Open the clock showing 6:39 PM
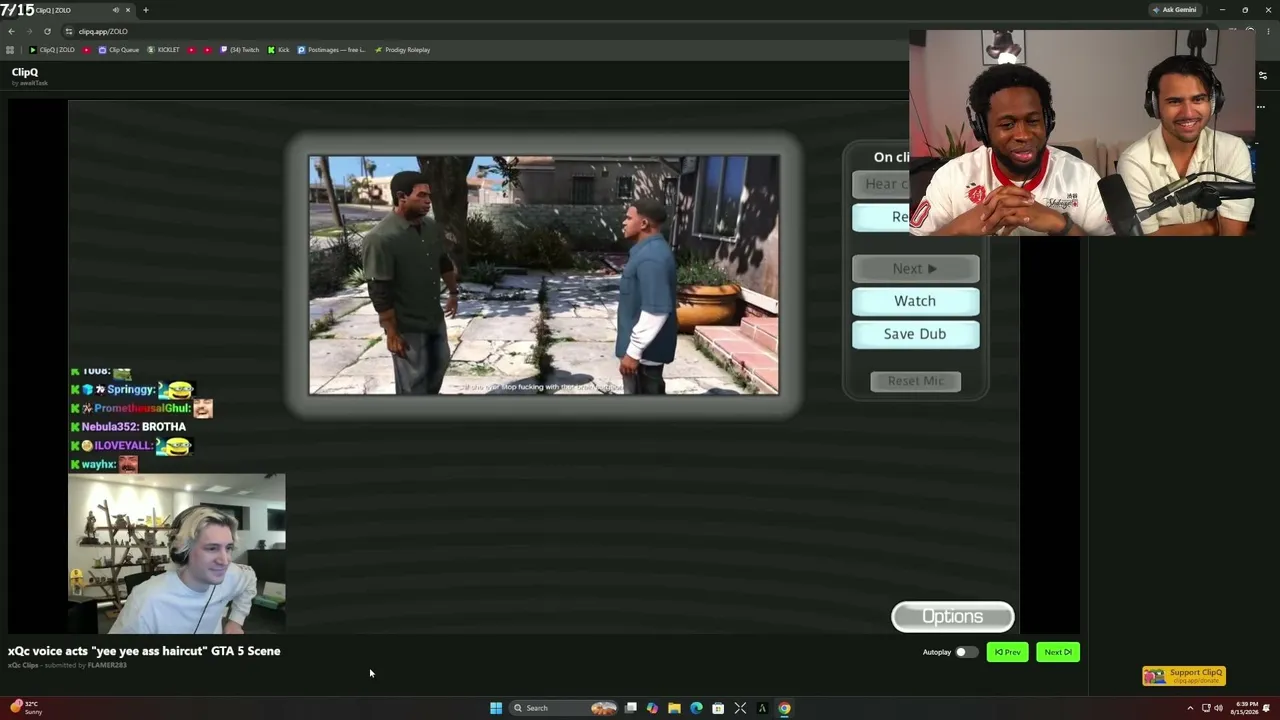Viewport: 1280px width, 720px height. [1246, 708]
